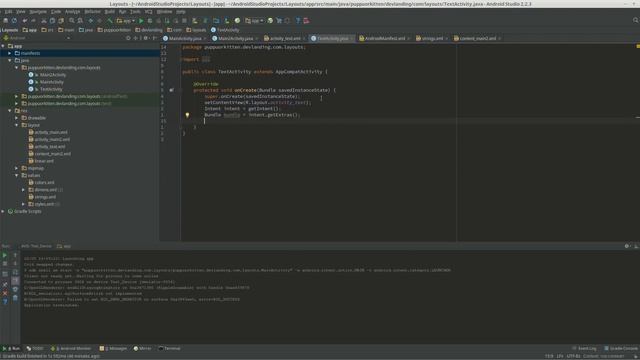Click the Project panel settings gear icon
This screenshot has height=360, width=640.
pyautogui.click(x=145, y=38)
